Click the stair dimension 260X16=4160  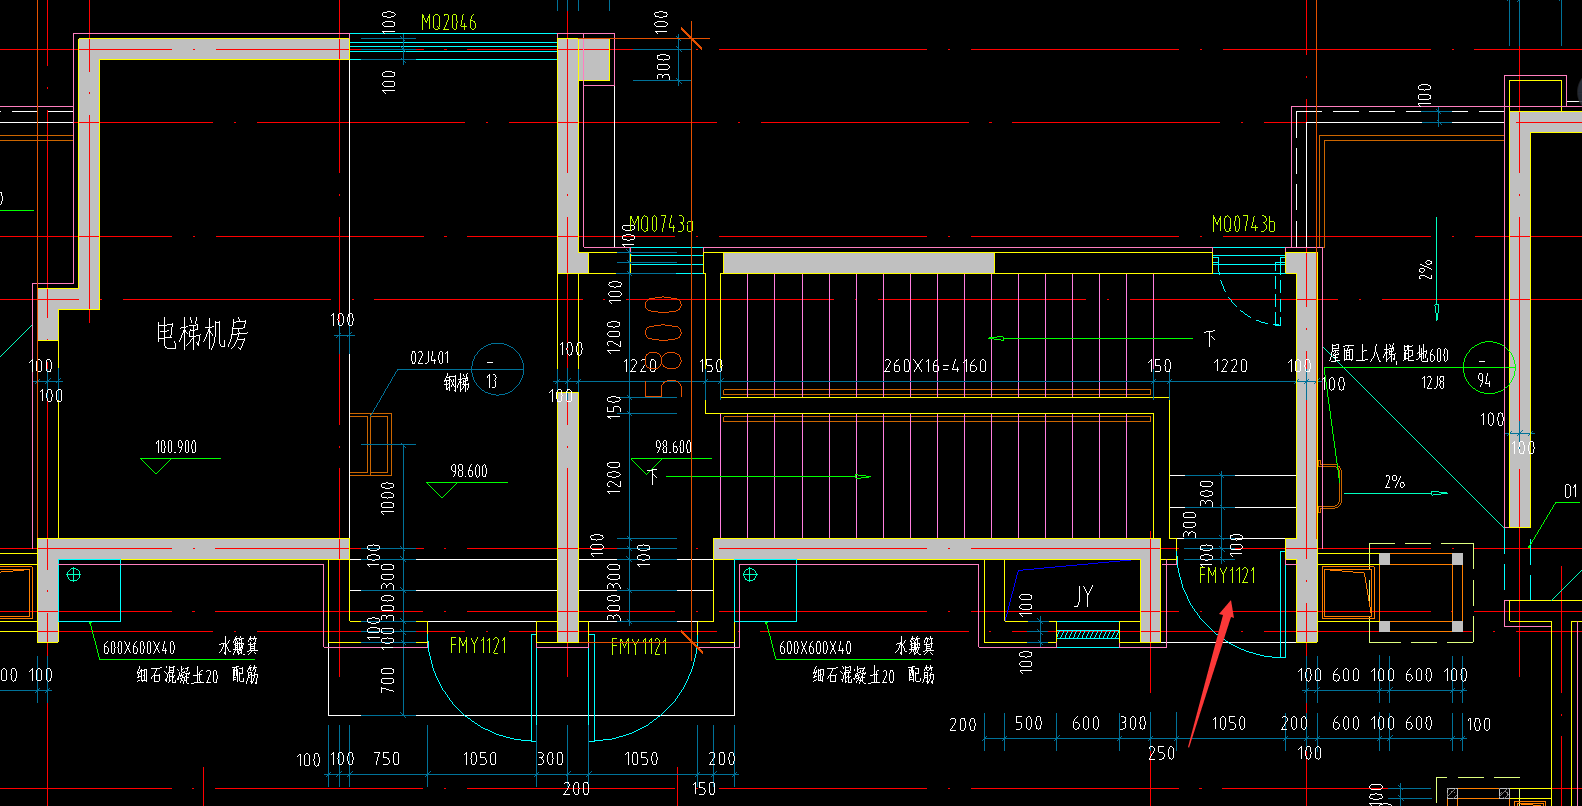[x=935, y=366]
